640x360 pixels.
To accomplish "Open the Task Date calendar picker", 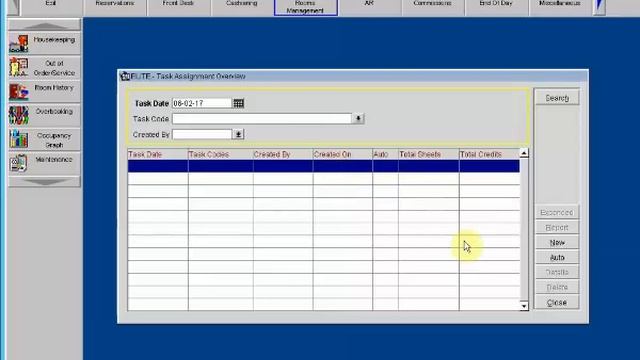I will [238, 103].
